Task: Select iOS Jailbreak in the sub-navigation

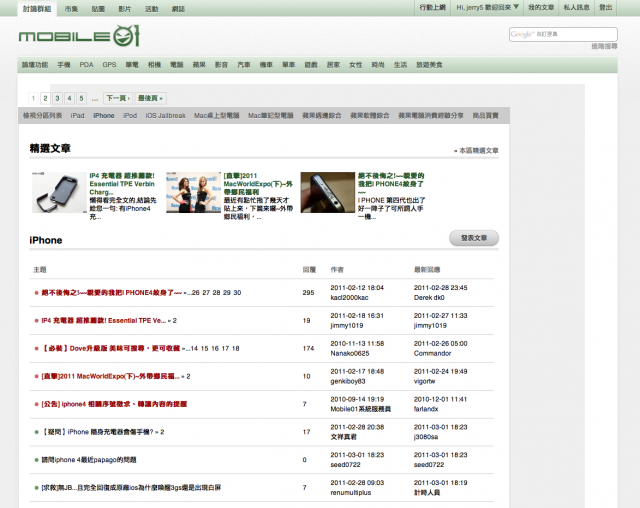Action: tap(166, 115)
